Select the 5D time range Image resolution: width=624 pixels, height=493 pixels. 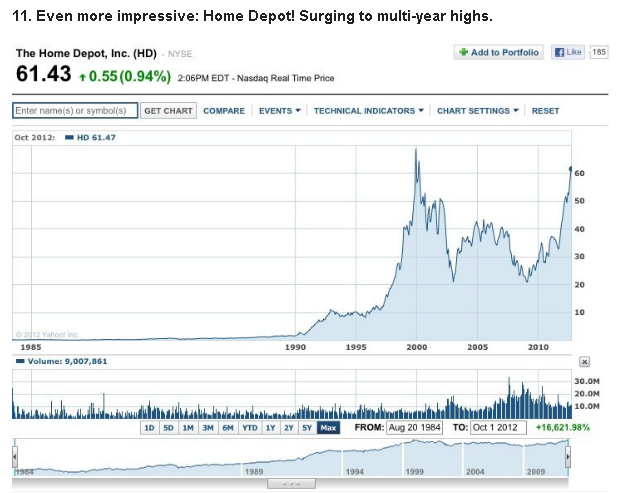[168, 428]
